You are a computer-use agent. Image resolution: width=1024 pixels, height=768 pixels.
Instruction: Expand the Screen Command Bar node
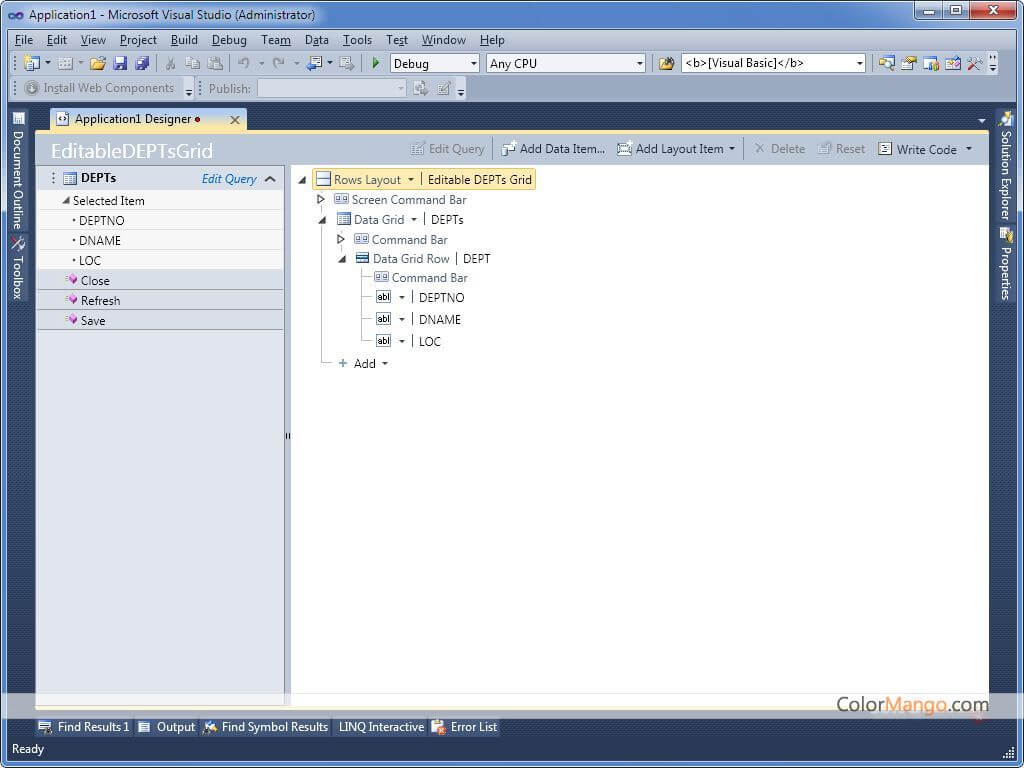click(321, 200)
